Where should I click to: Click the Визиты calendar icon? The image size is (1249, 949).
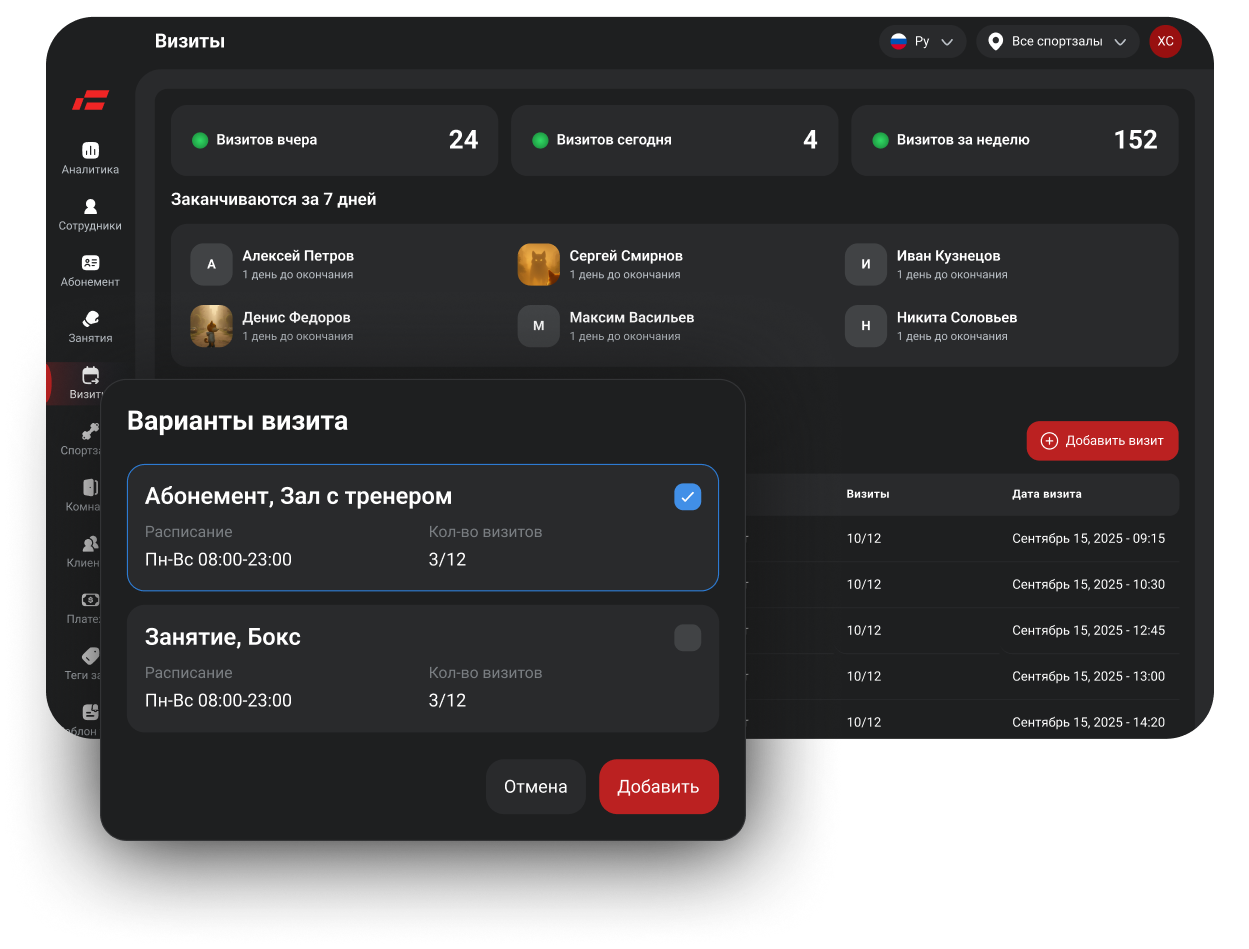(x=90, y=375)
